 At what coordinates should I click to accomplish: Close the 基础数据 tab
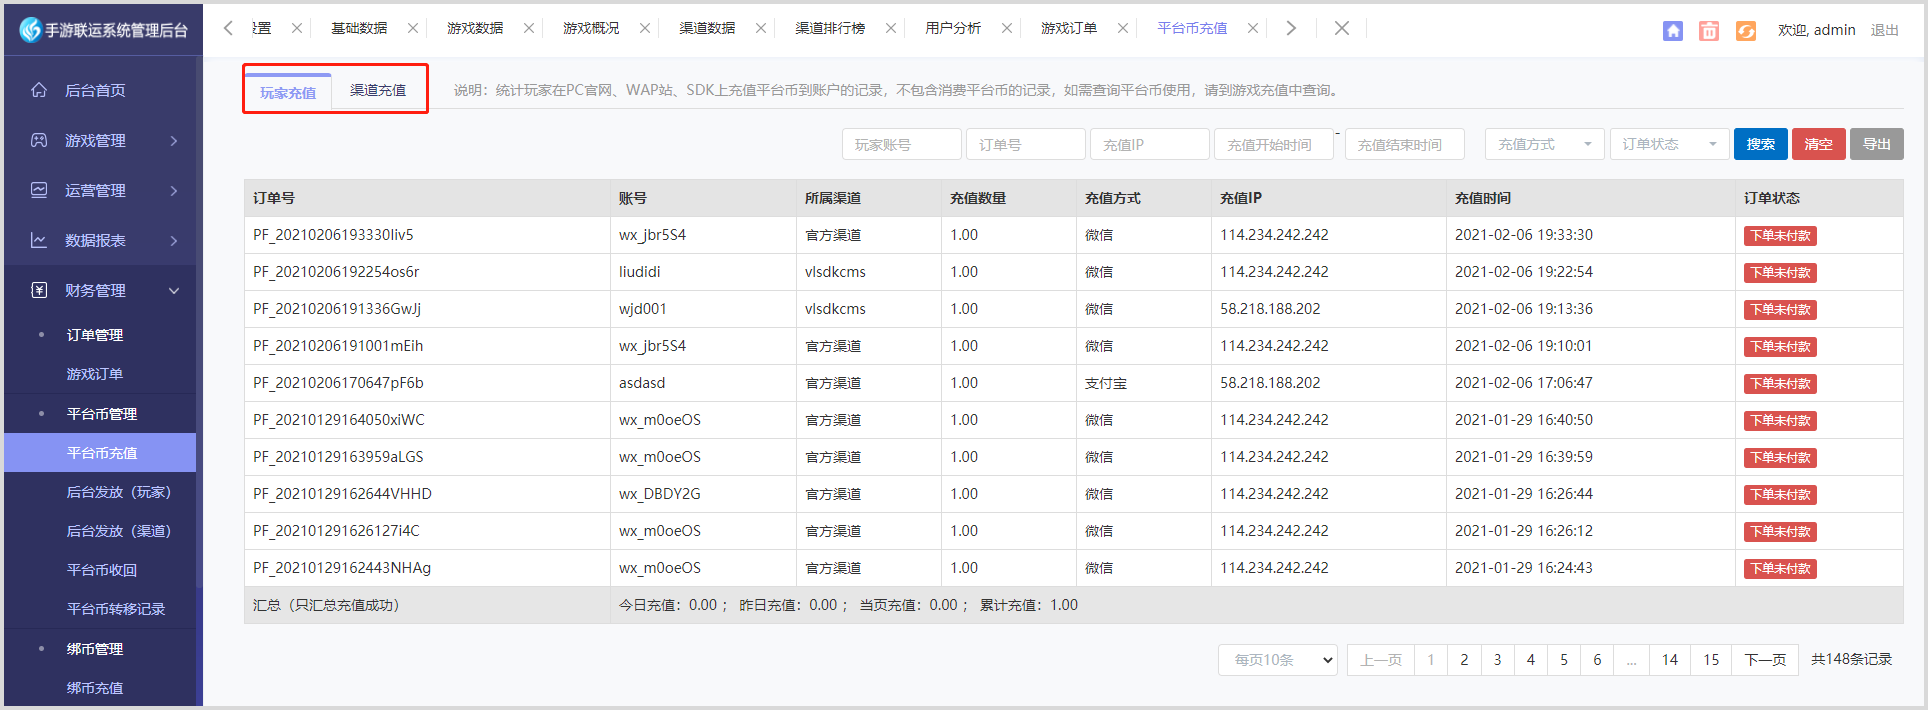(413, 28)
